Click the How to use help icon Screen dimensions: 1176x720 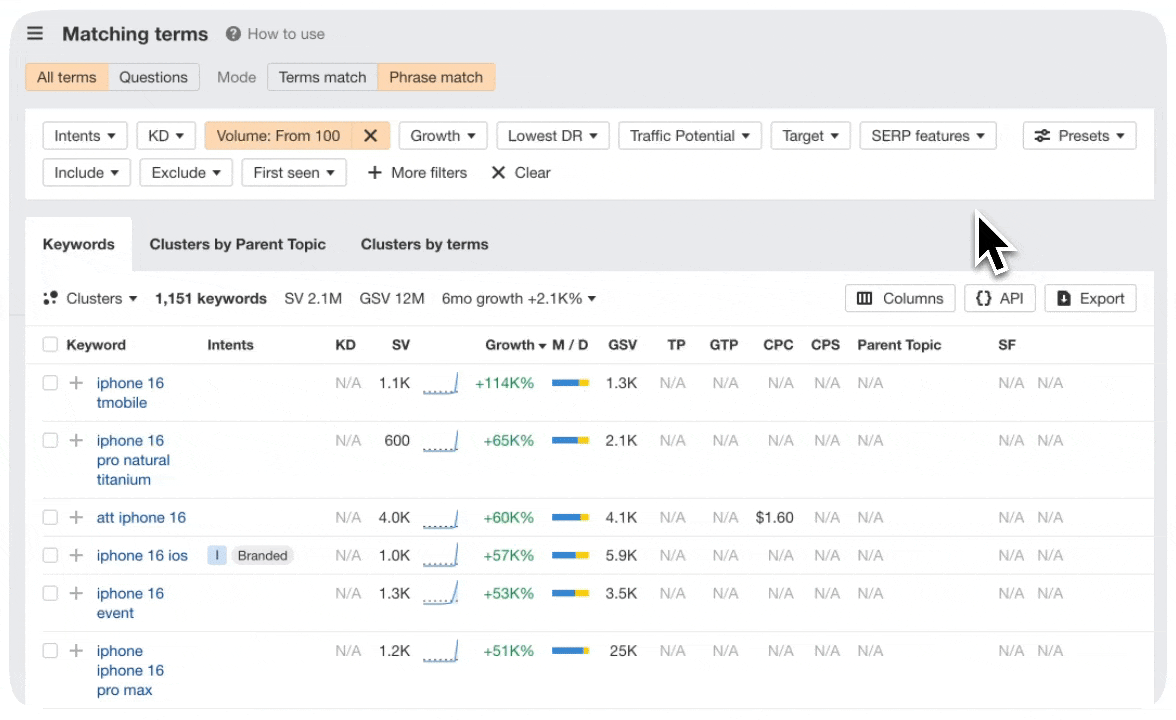coord(234,34)
